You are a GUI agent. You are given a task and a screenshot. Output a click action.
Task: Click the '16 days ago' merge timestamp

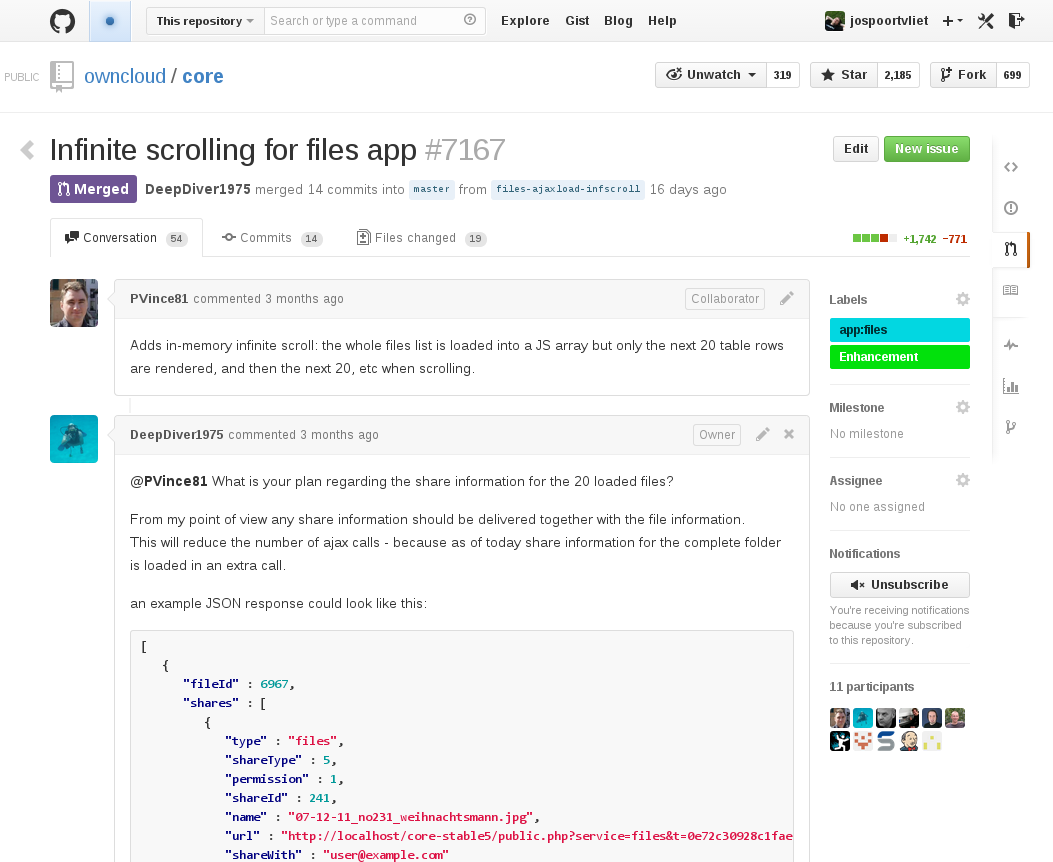click(x=688, y=189)
